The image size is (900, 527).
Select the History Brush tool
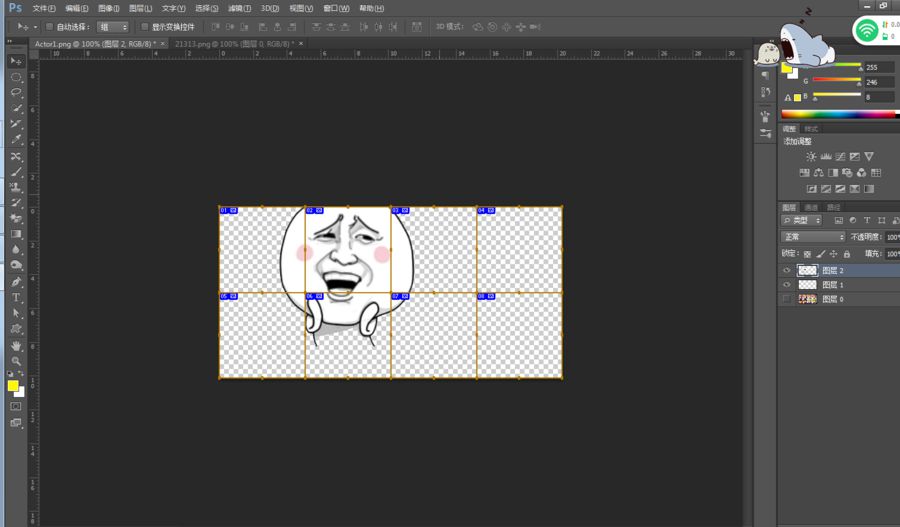(15, 203)
